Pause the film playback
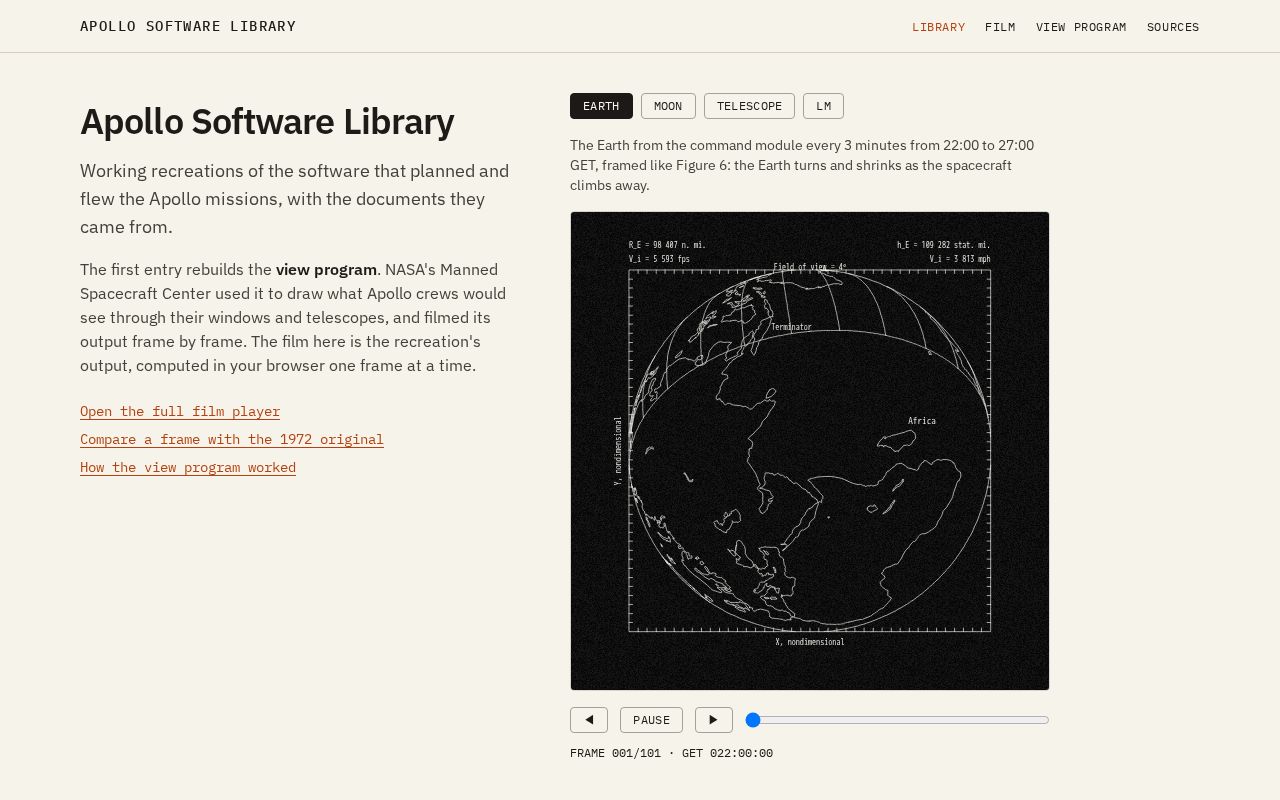Image resolution: width=1280 pixels, height=800 pixels. pyautogui.click(x=651, y=720)
